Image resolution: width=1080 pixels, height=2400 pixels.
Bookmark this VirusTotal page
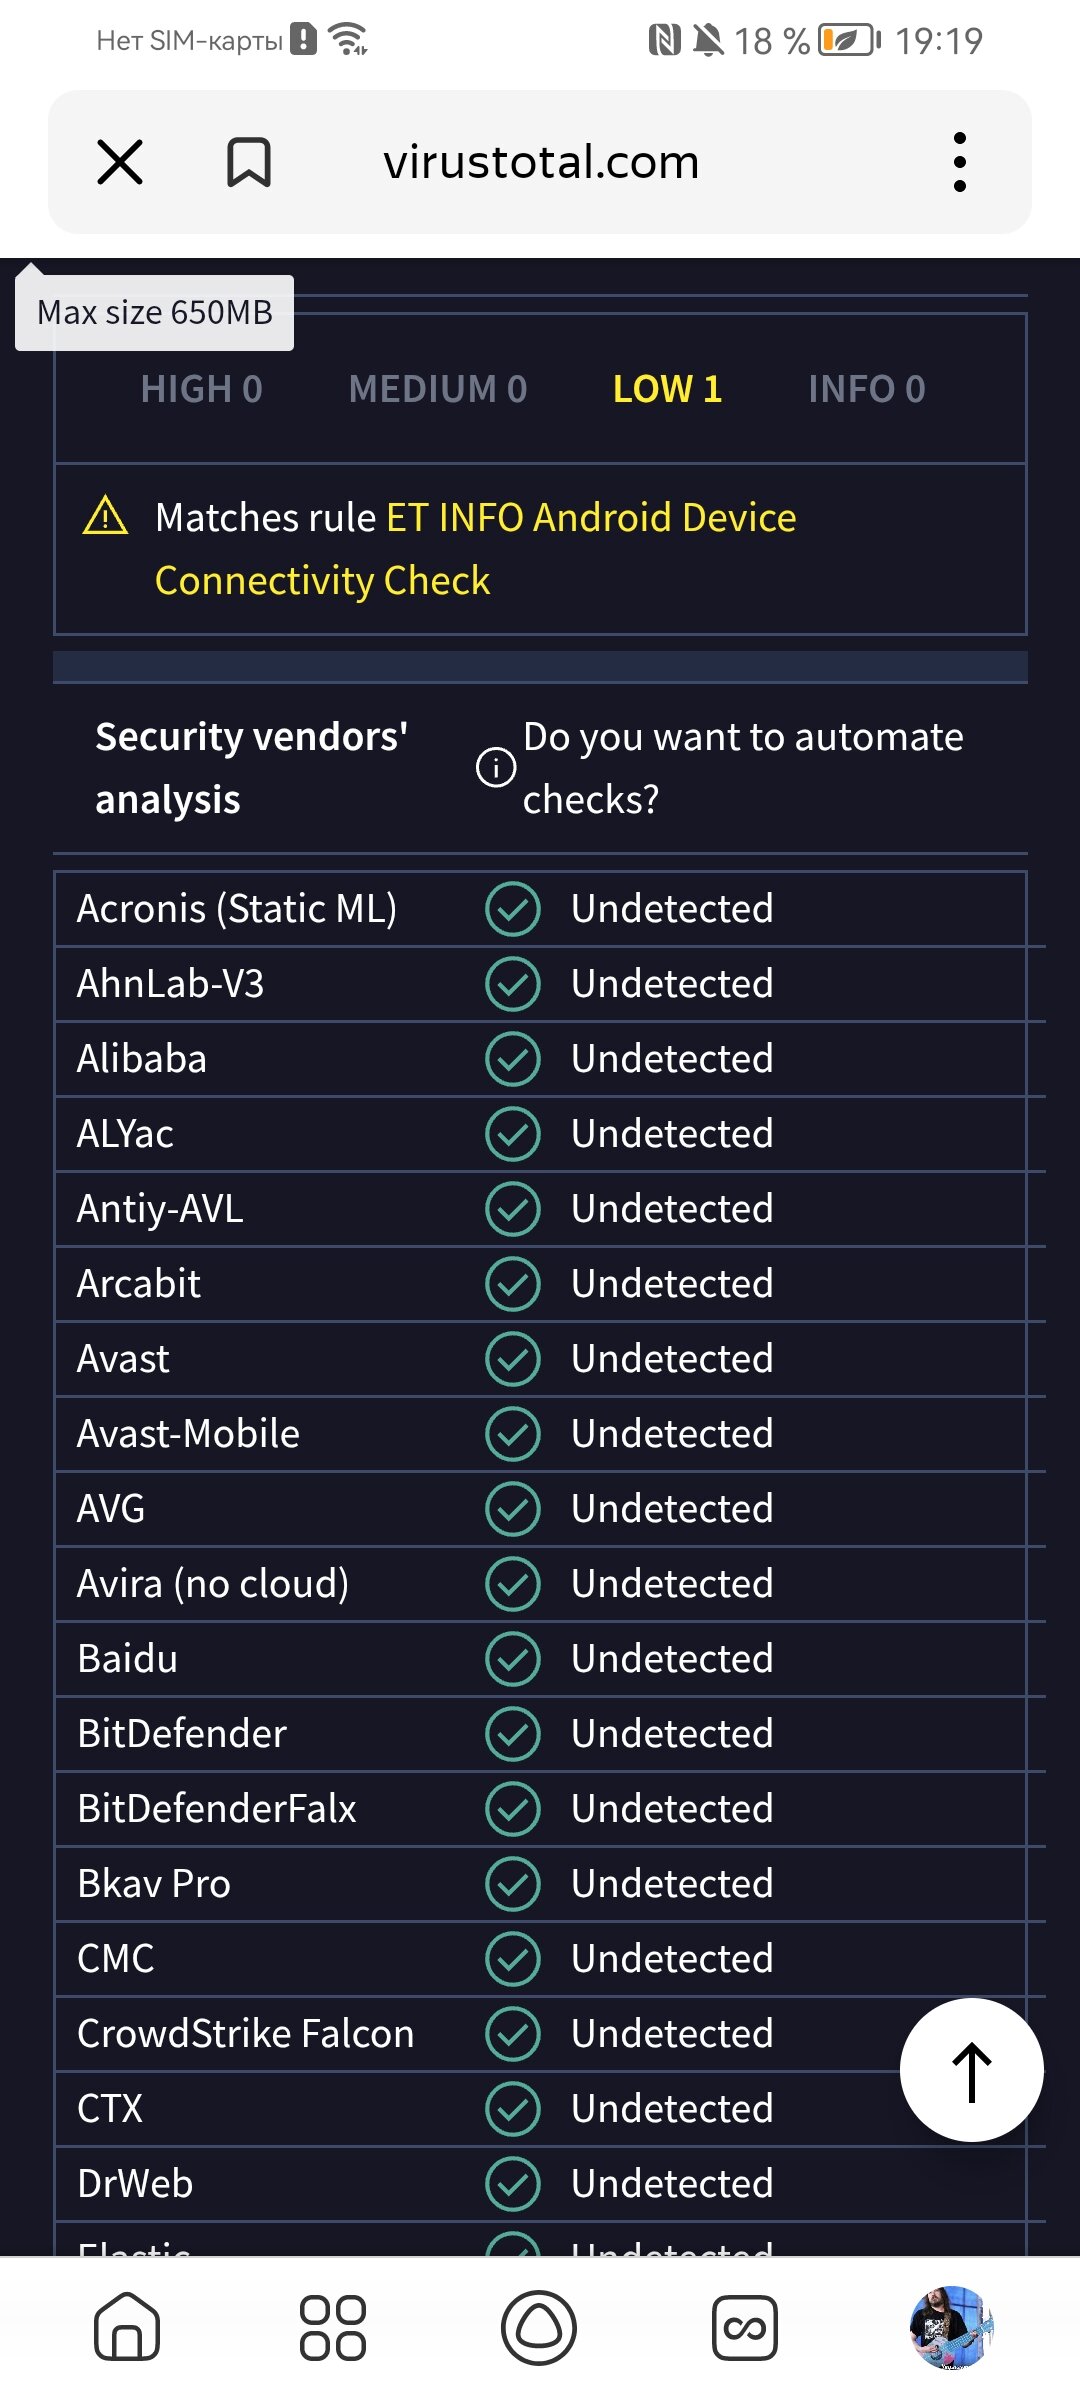(x=249, y=162)
